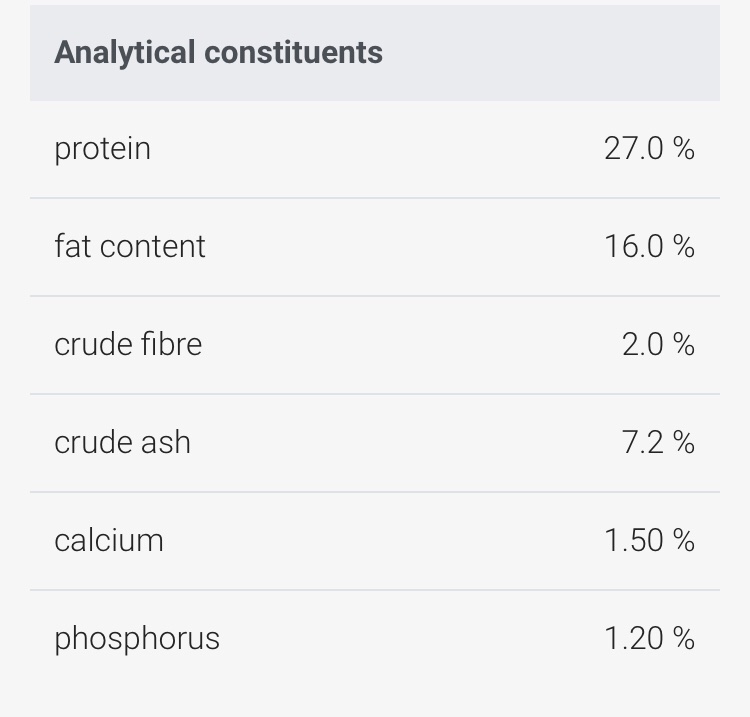Click the divider line below protein row
The width and height of the screenshot is (750, 717).
(375, 198)
